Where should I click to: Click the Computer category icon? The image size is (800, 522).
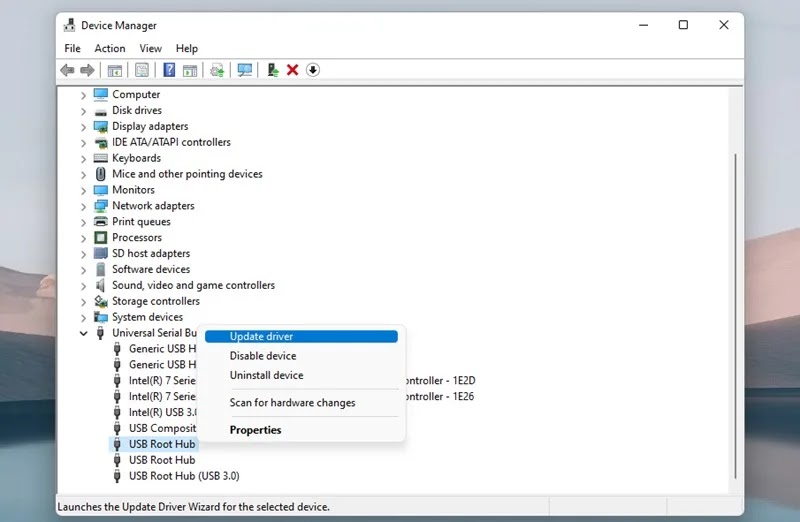(101, 94)
